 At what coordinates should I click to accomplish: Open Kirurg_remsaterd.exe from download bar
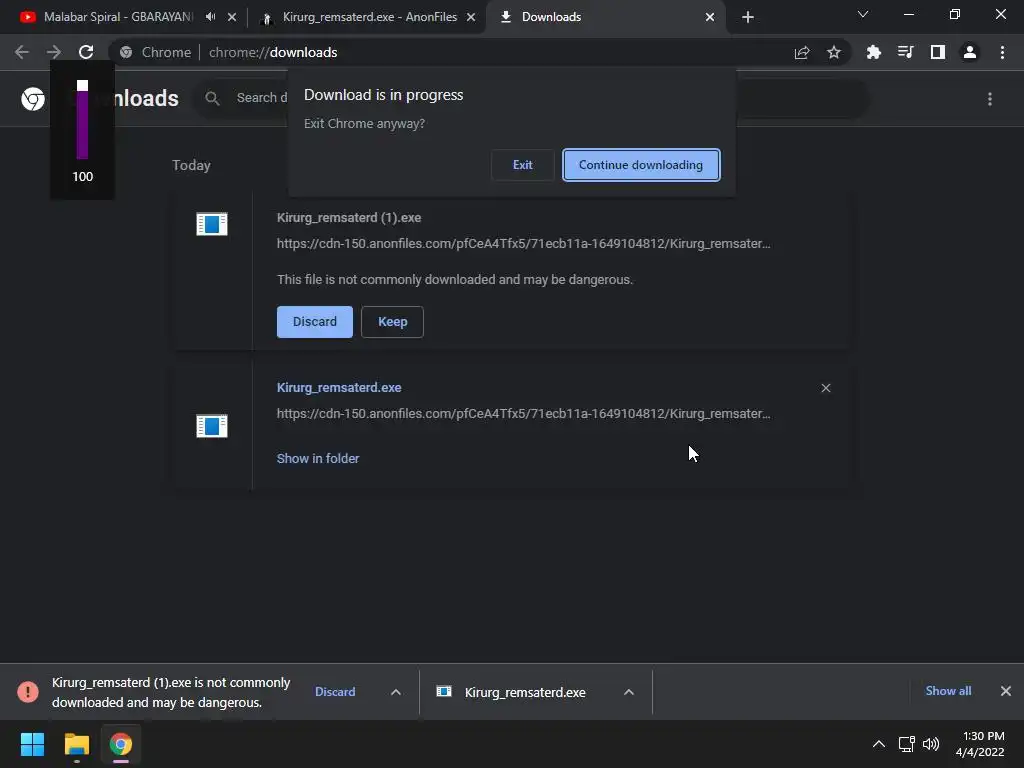click(525, 692)
